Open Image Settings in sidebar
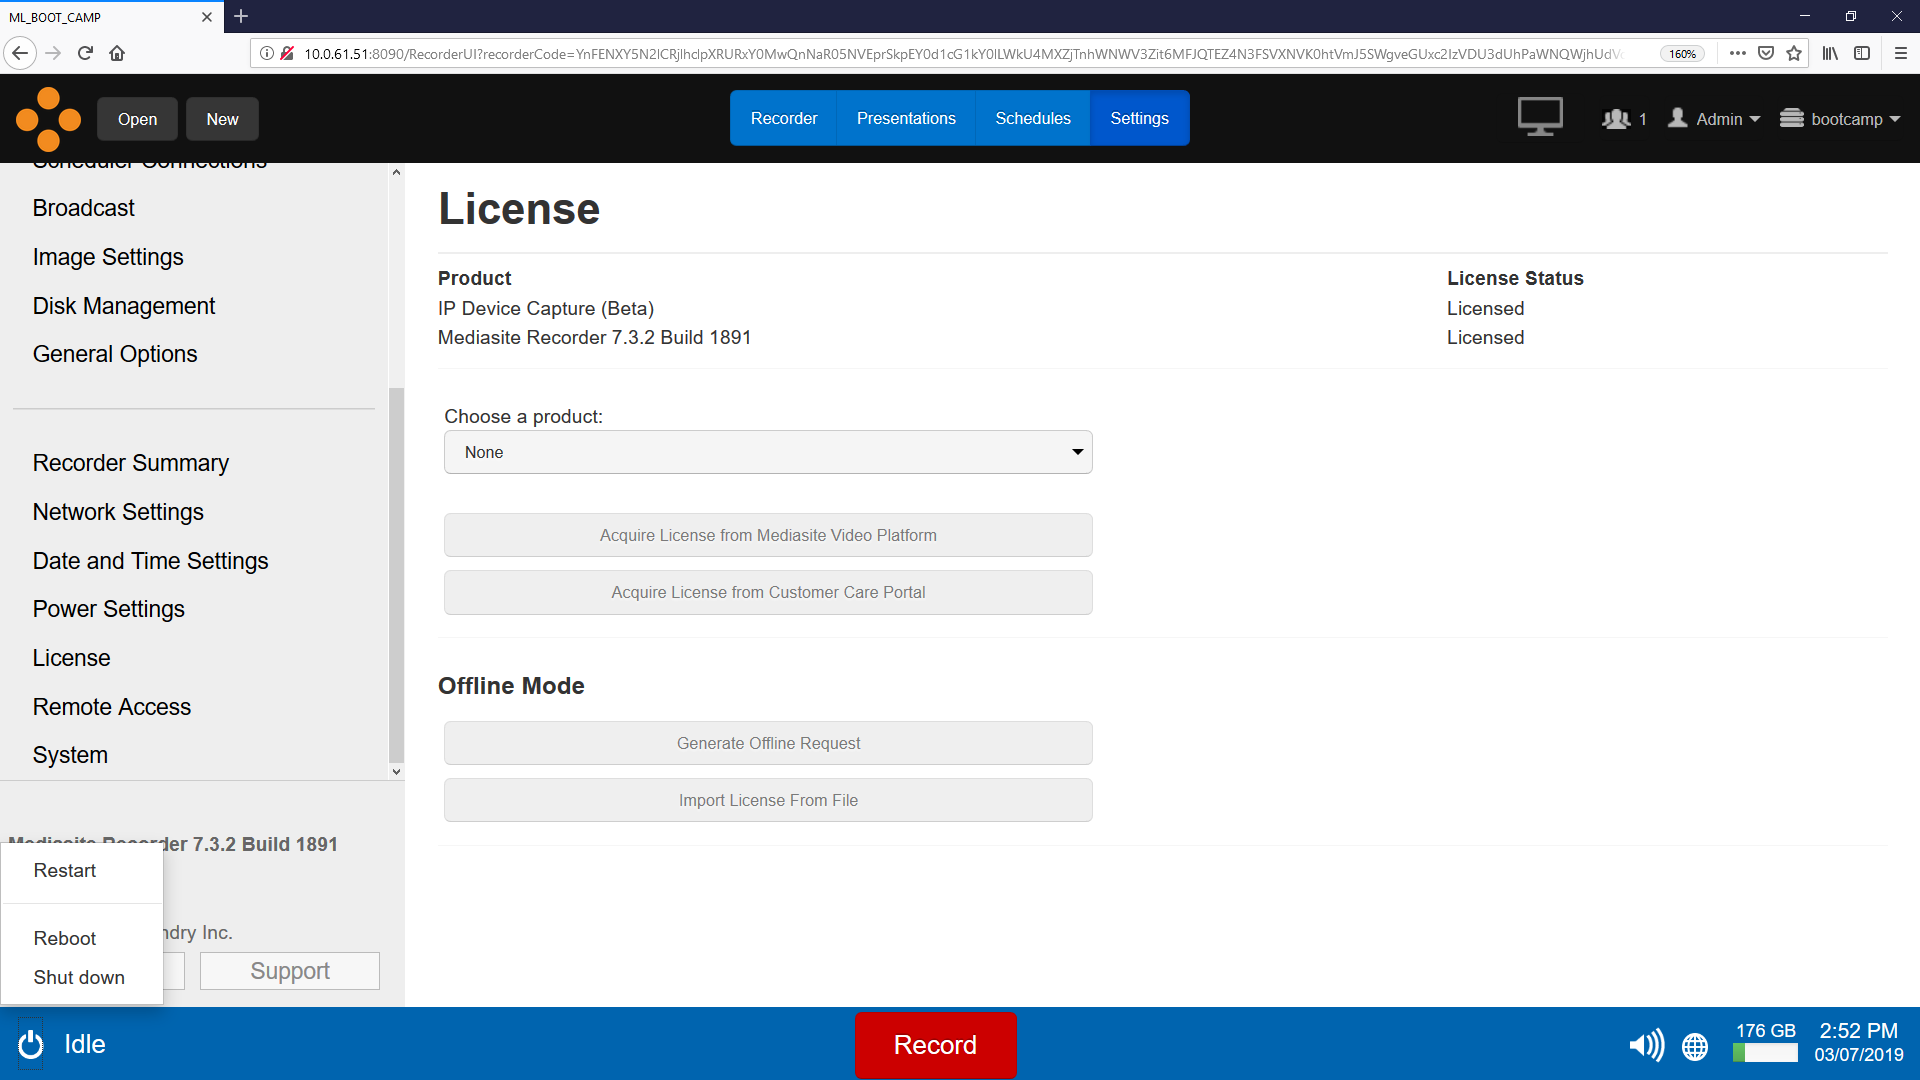 click(x=108, y=257)
